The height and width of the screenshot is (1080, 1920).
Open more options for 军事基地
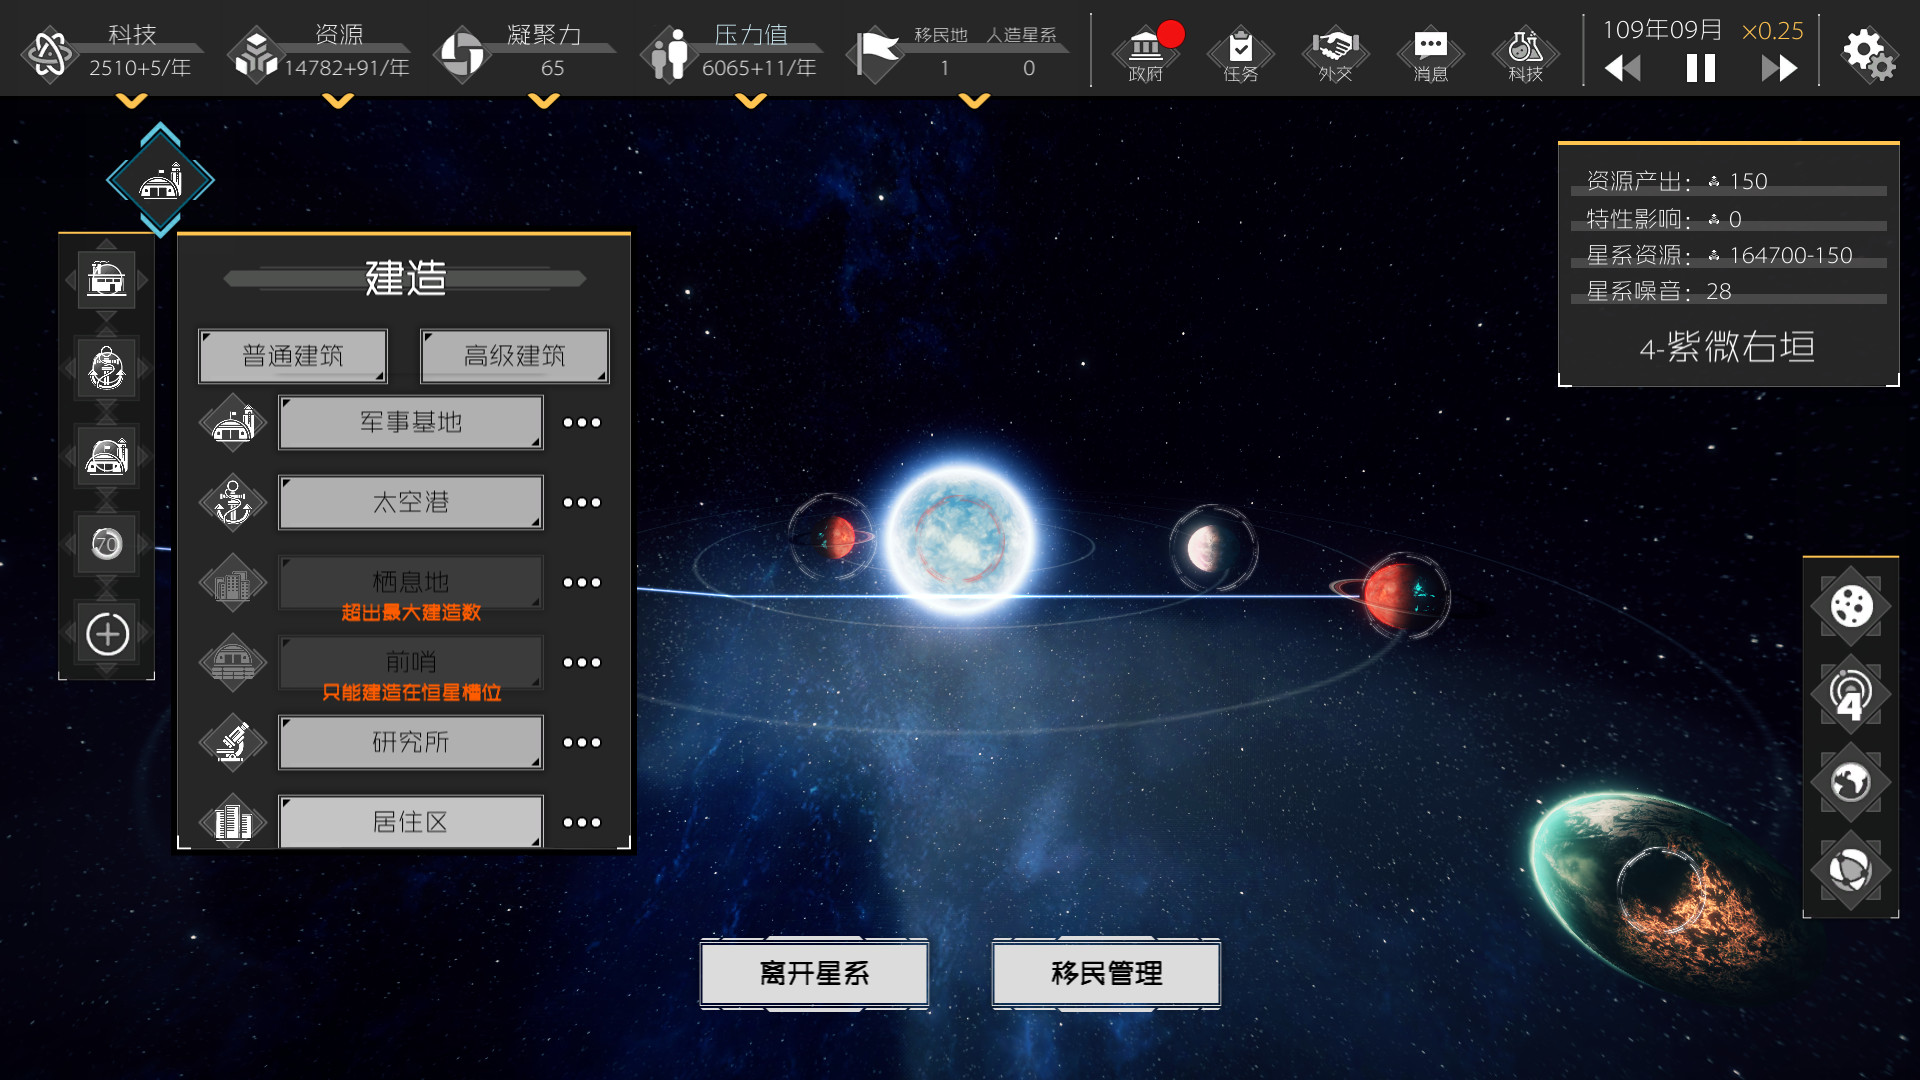[x=581, y=423]
